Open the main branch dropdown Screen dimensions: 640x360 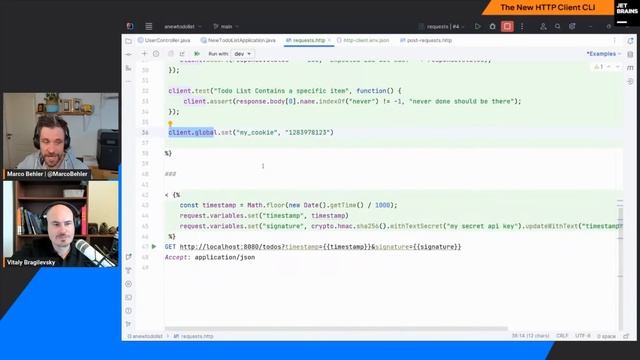point(226,27)
